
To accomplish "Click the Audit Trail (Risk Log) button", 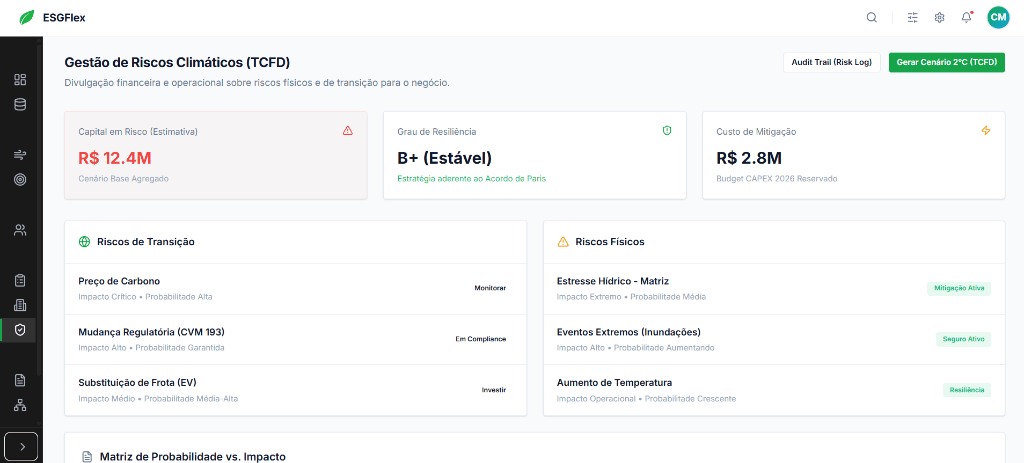I will coord(831,62).
